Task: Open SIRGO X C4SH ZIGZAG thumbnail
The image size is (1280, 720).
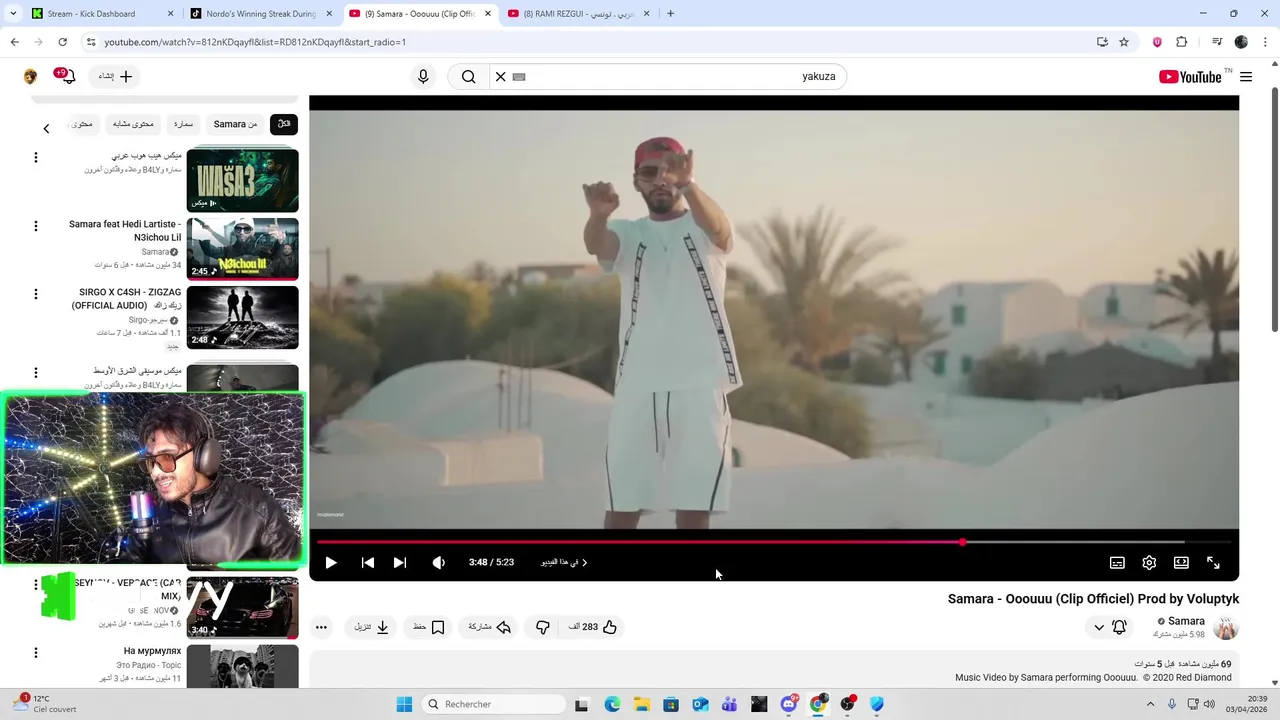Action: [x=243, y=318]
